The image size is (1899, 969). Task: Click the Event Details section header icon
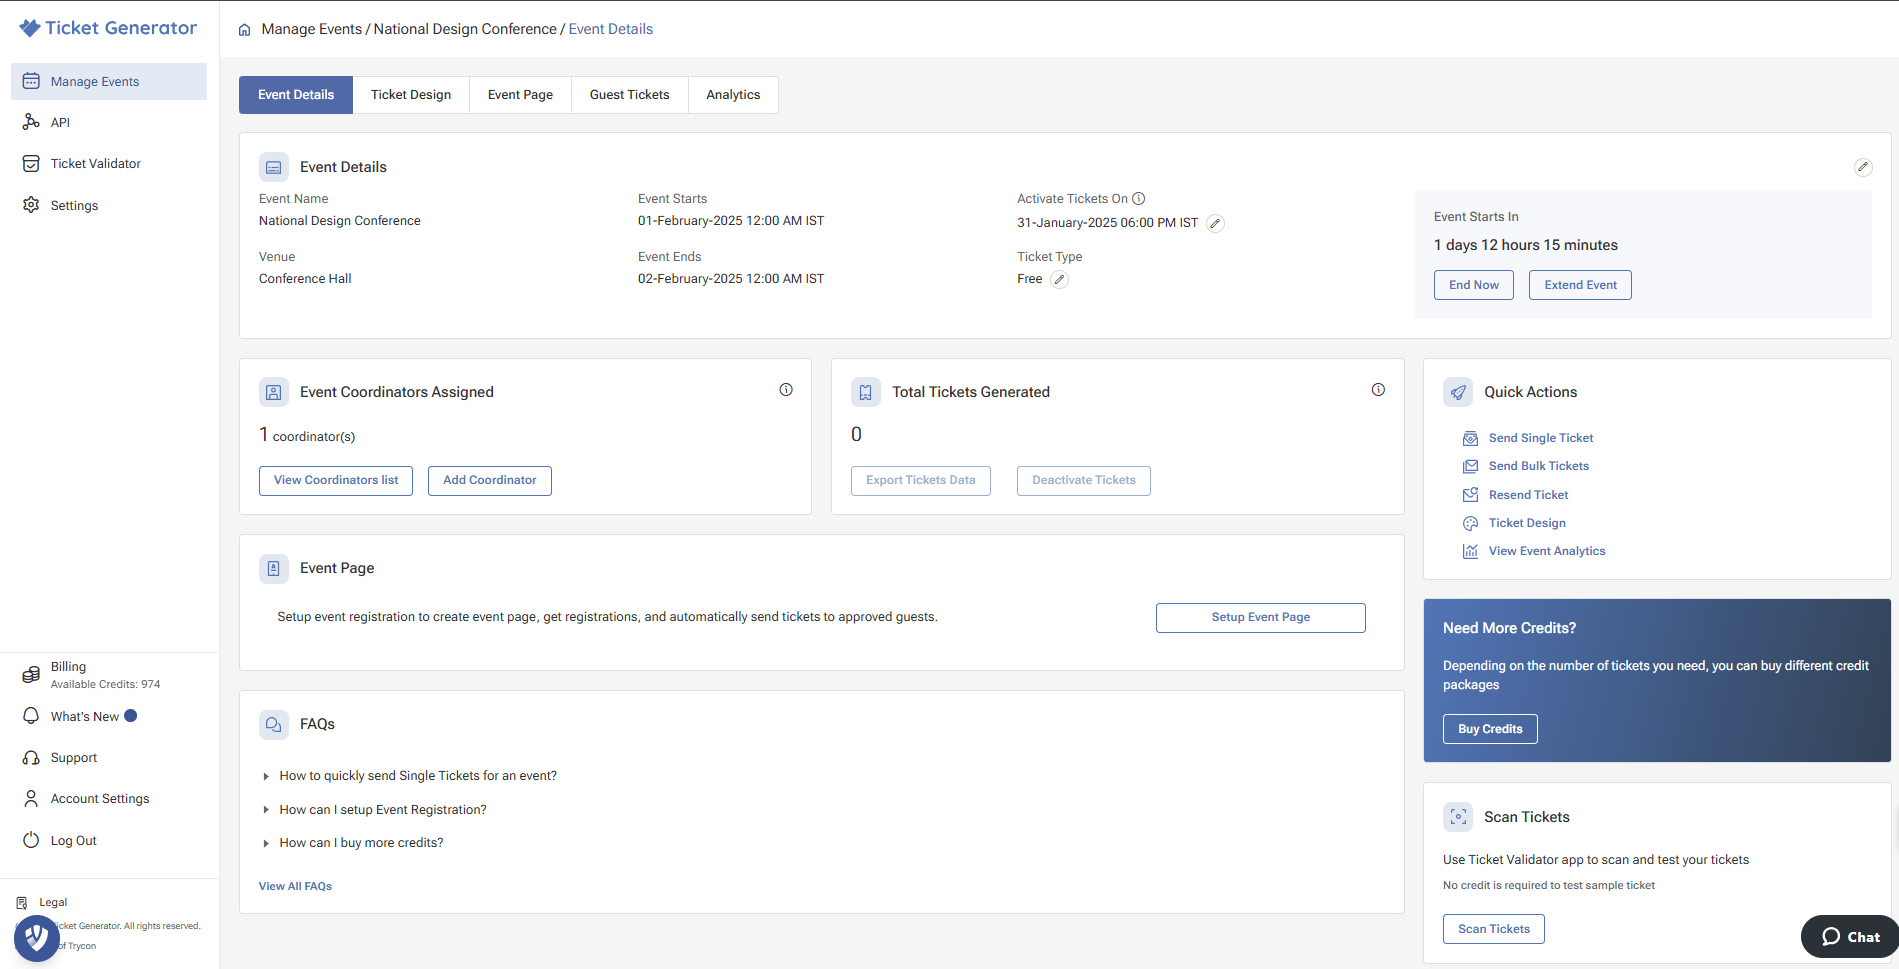coord(274,167)
